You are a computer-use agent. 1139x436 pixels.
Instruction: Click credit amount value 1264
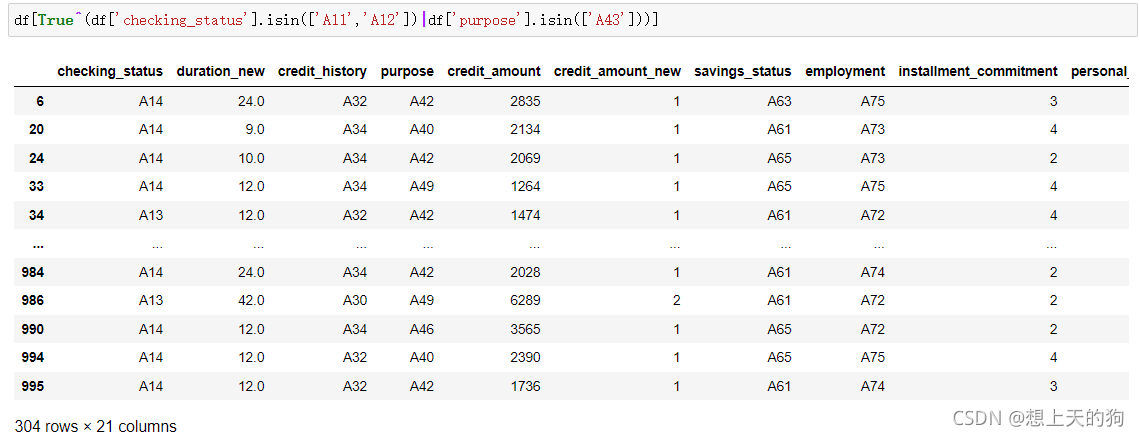[x=525, y=187]
